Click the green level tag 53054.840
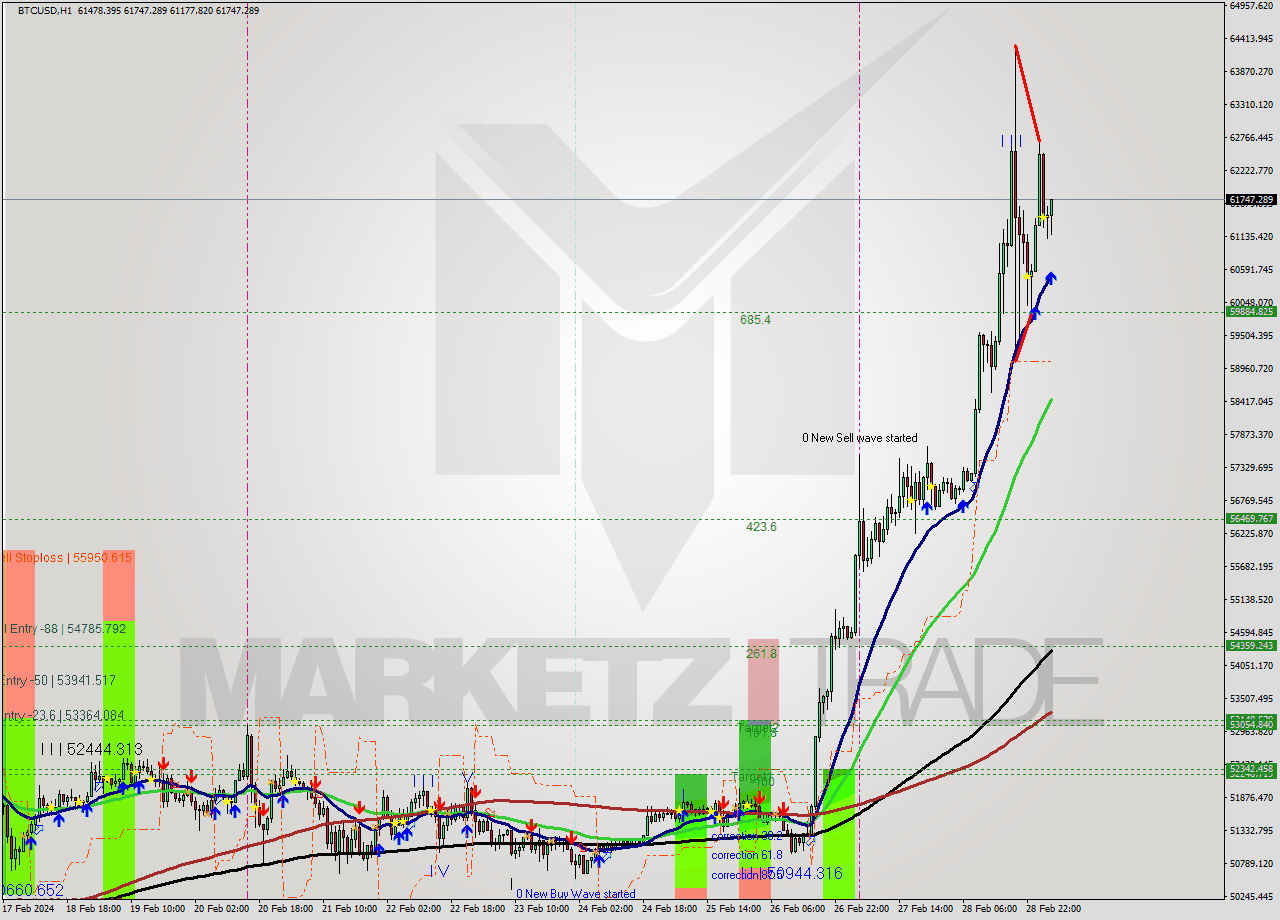This screenshot has width=1280, height=920. pos(1250,724)
